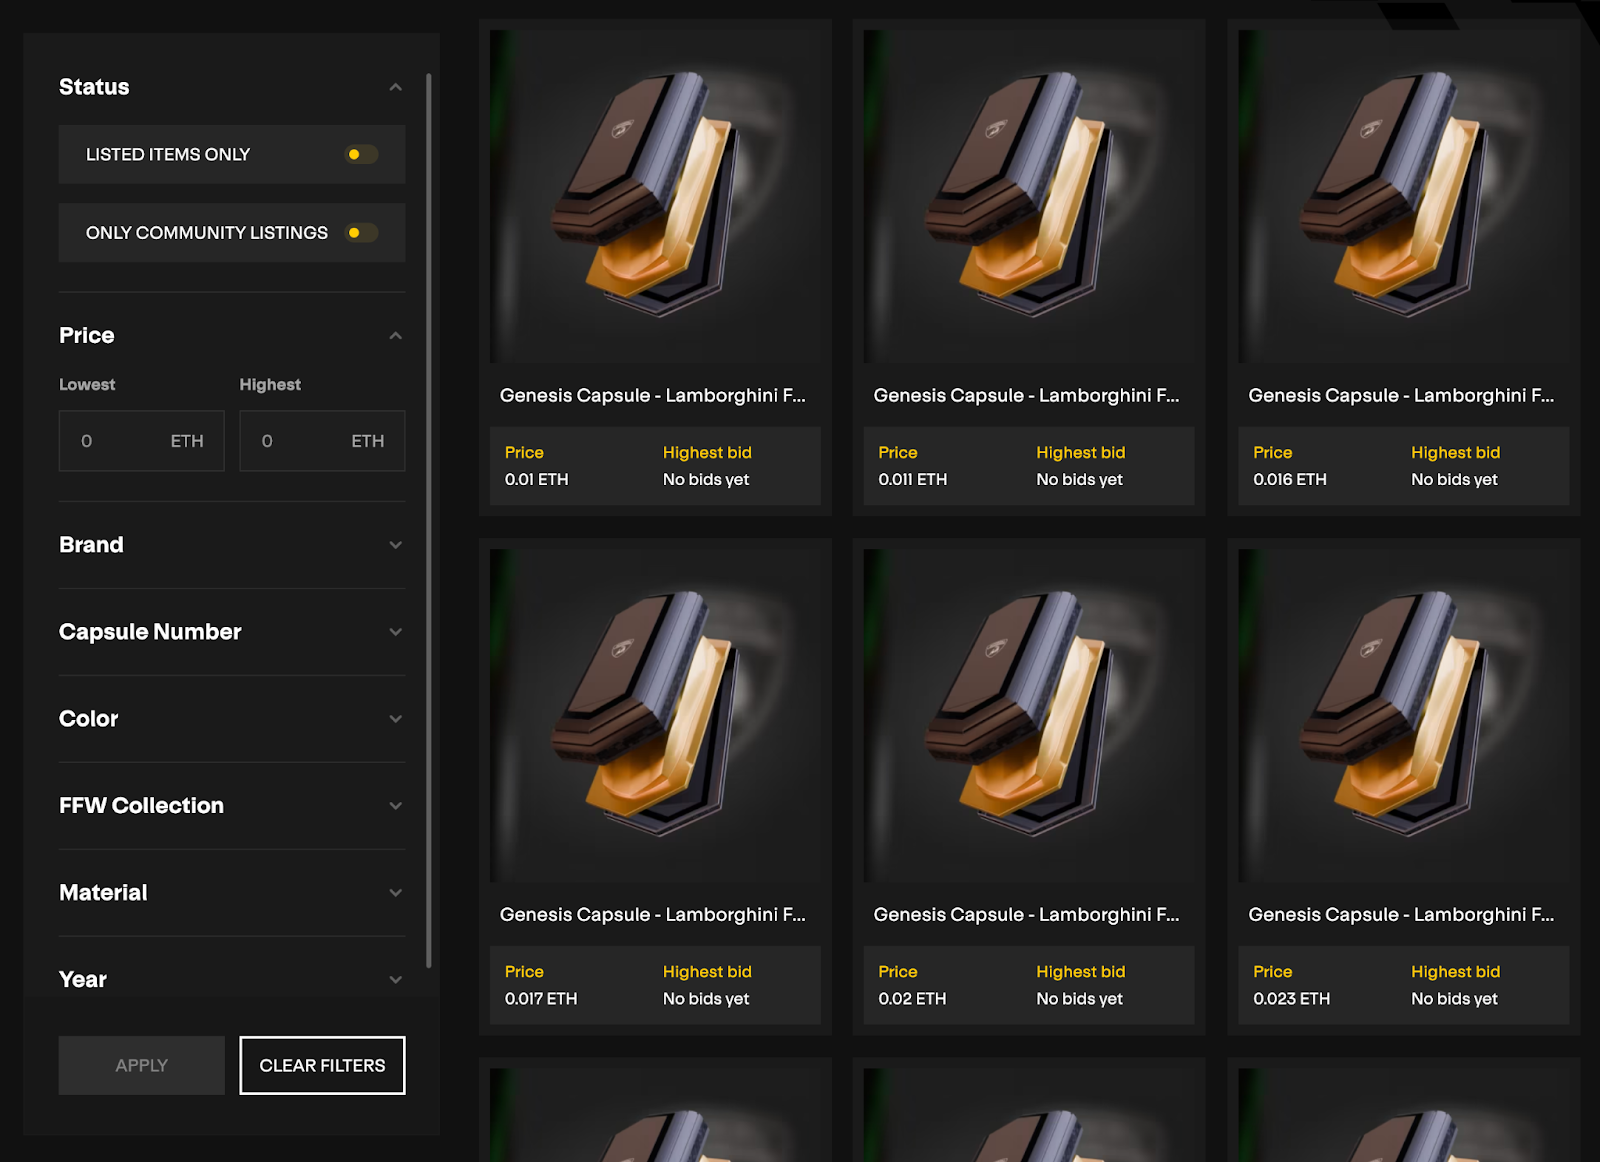The height and width of the screenshot is (1162, 1600).
Task: Click No bids yet beside 0.01 ETH
Action: click(x=706, y=479)
